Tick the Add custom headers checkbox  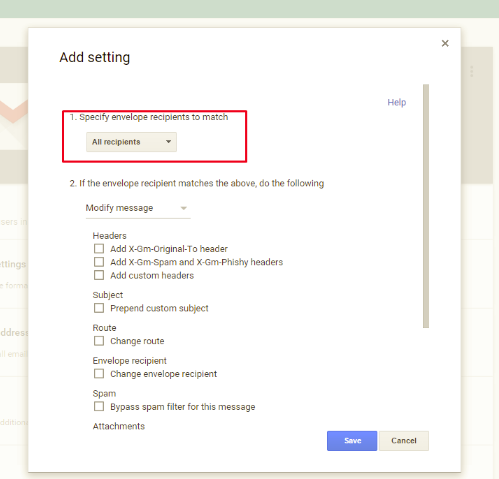(x=99, y=275)
